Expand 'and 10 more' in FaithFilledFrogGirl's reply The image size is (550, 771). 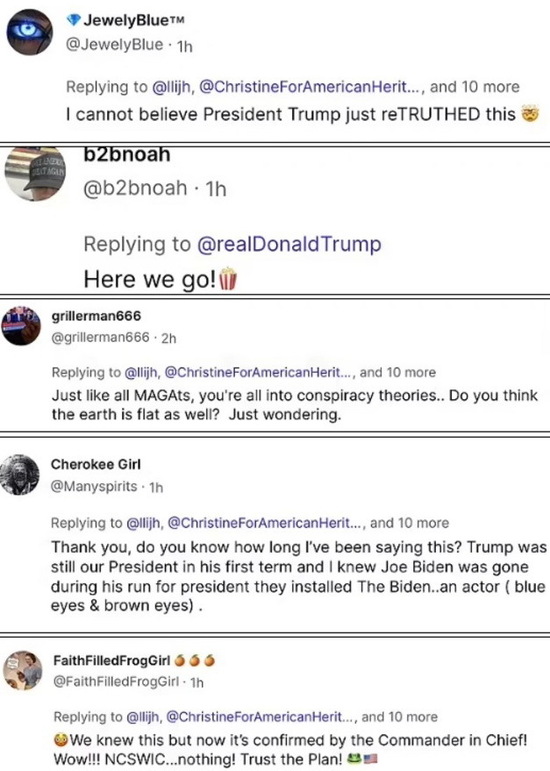click(x=399, y=717)
